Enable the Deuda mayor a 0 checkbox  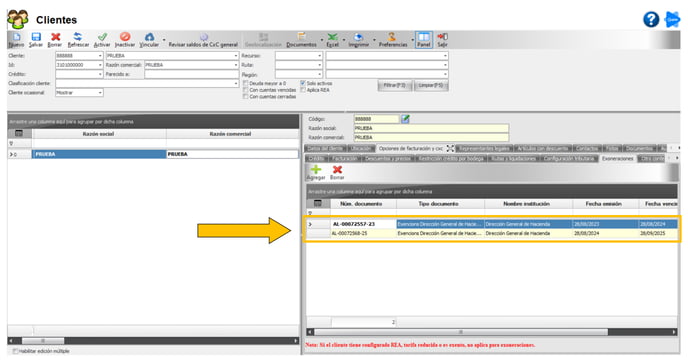coord(246,83)
